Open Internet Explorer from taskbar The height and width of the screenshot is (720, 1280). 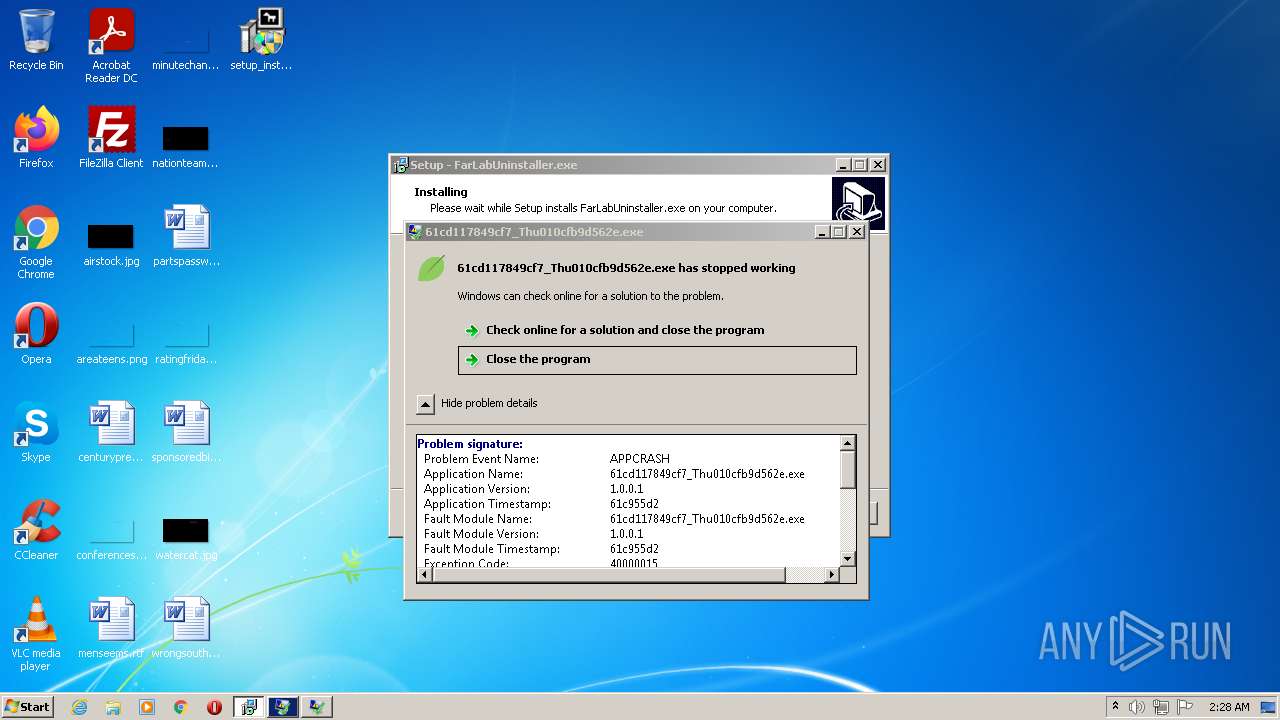[80, 707]
